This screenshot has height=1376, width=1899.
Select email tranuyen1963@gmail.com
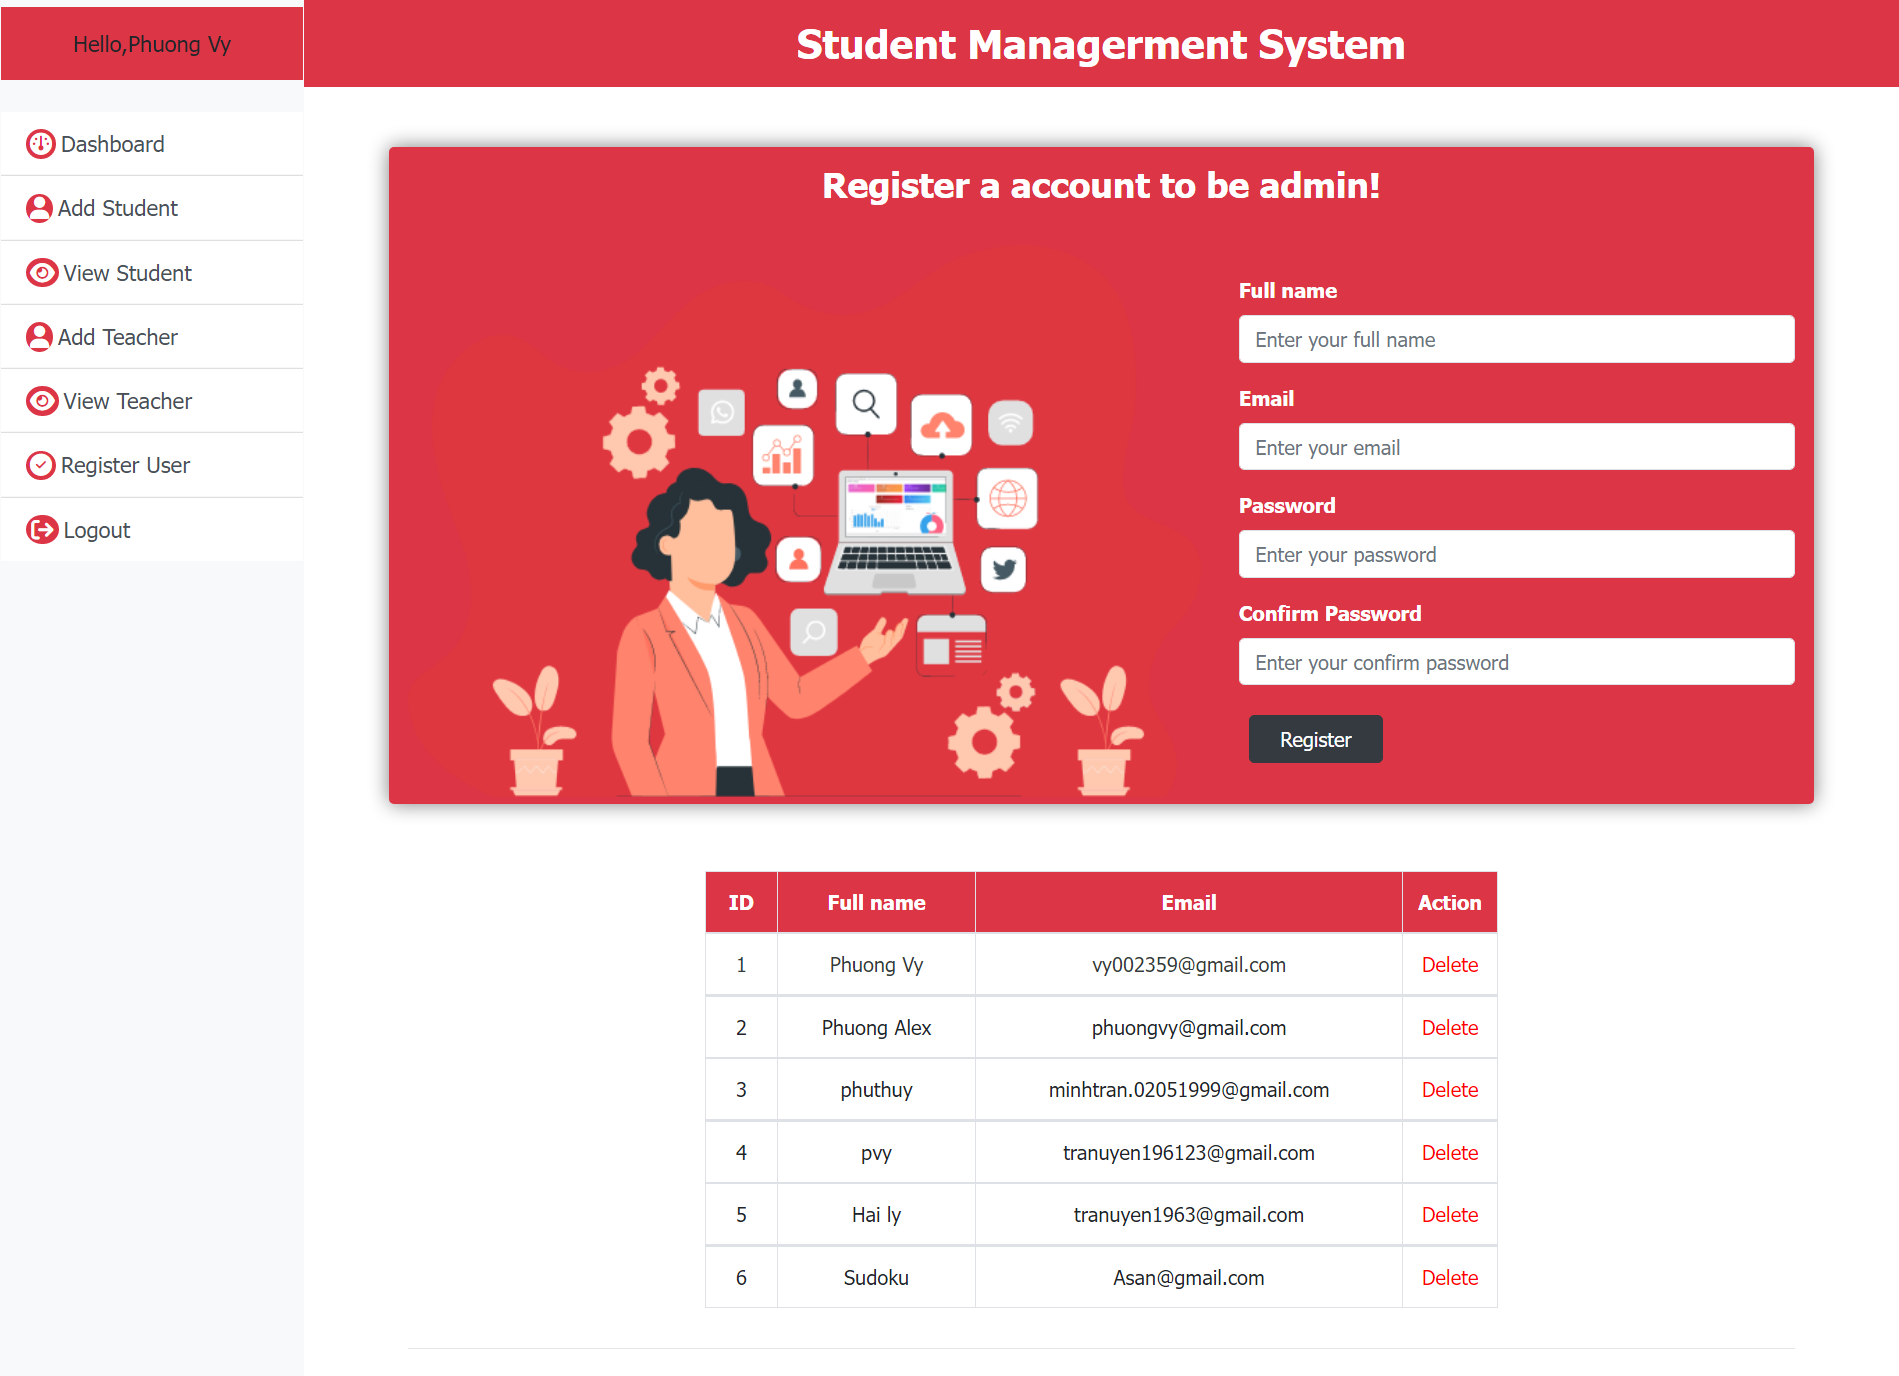click(1188, 1215)
